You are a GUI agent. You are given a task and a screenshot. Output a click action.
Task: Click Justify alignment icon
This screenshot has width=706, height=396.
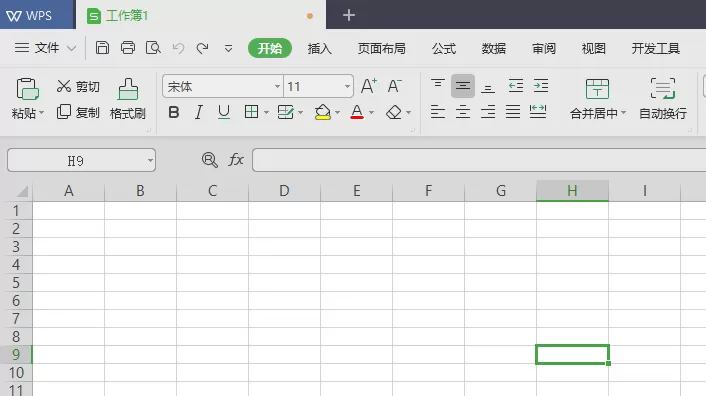(x=513, y=112)
